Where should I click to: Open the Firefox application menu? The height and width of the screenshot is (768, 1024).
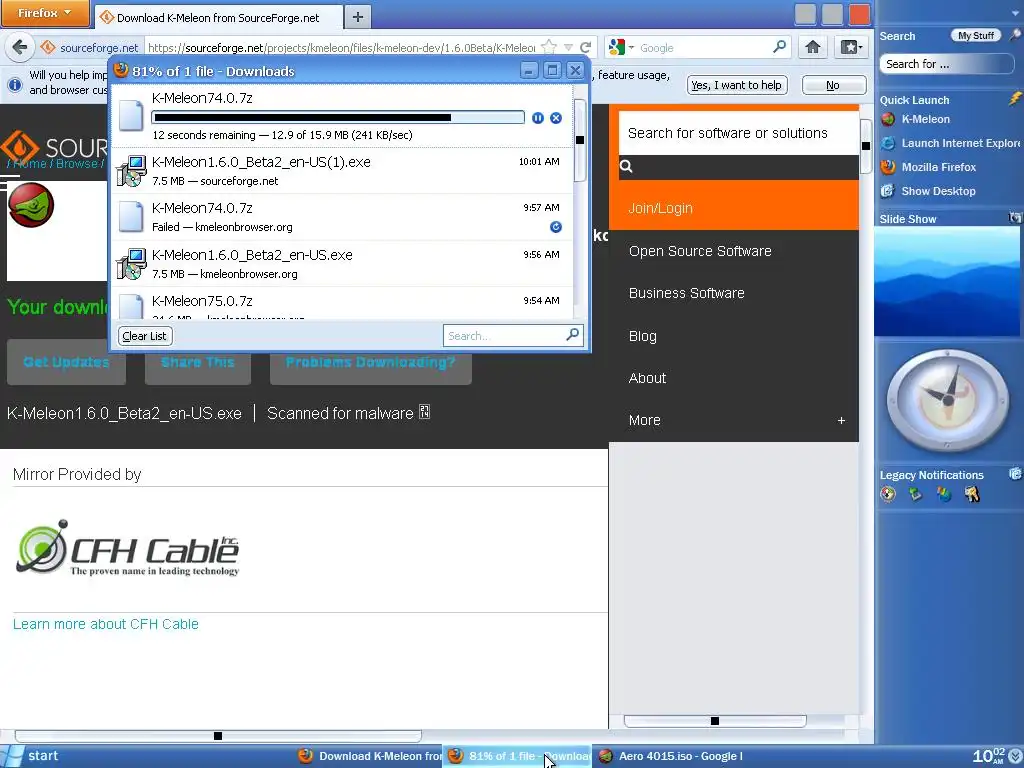coord(45,13)
